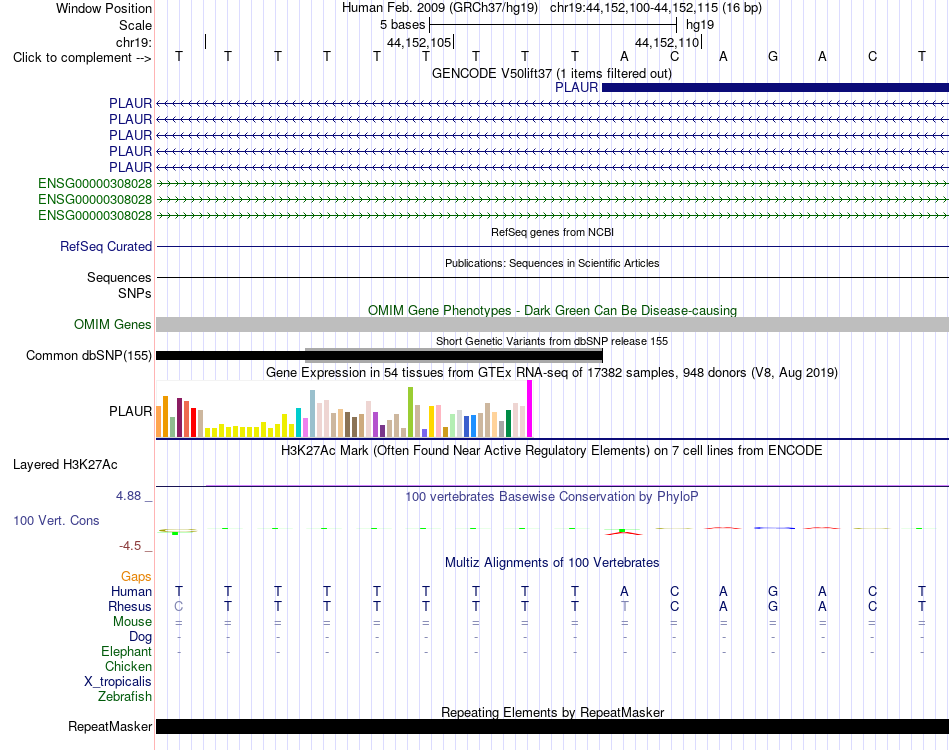Click the 'Layered H3K27Ac' track label
Viewport: 950px width, 750px height.
pyautogui.click(x=65, y=465)
